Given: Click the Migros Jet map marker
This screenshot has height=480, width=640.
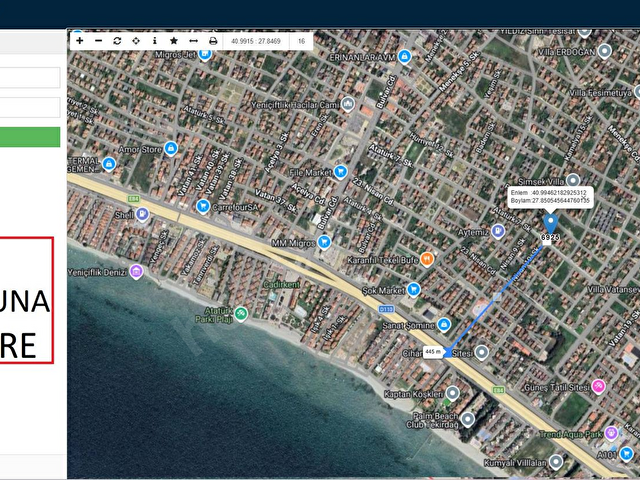Looking at the screenshot, I should pyautogui.click(x=205, y=53).
